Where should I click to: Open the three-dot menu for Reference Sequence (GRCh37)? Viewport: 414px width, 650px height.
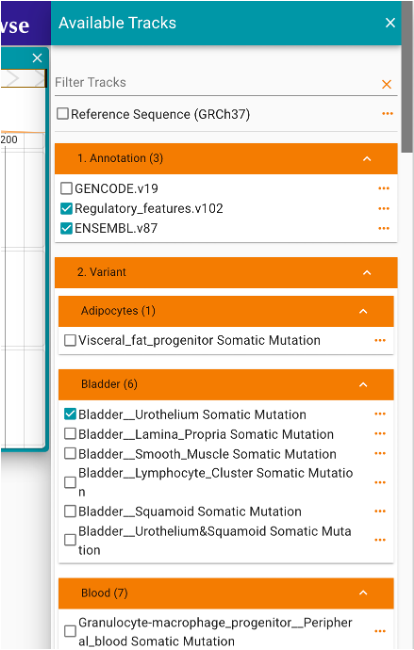(x=387, y=114)
